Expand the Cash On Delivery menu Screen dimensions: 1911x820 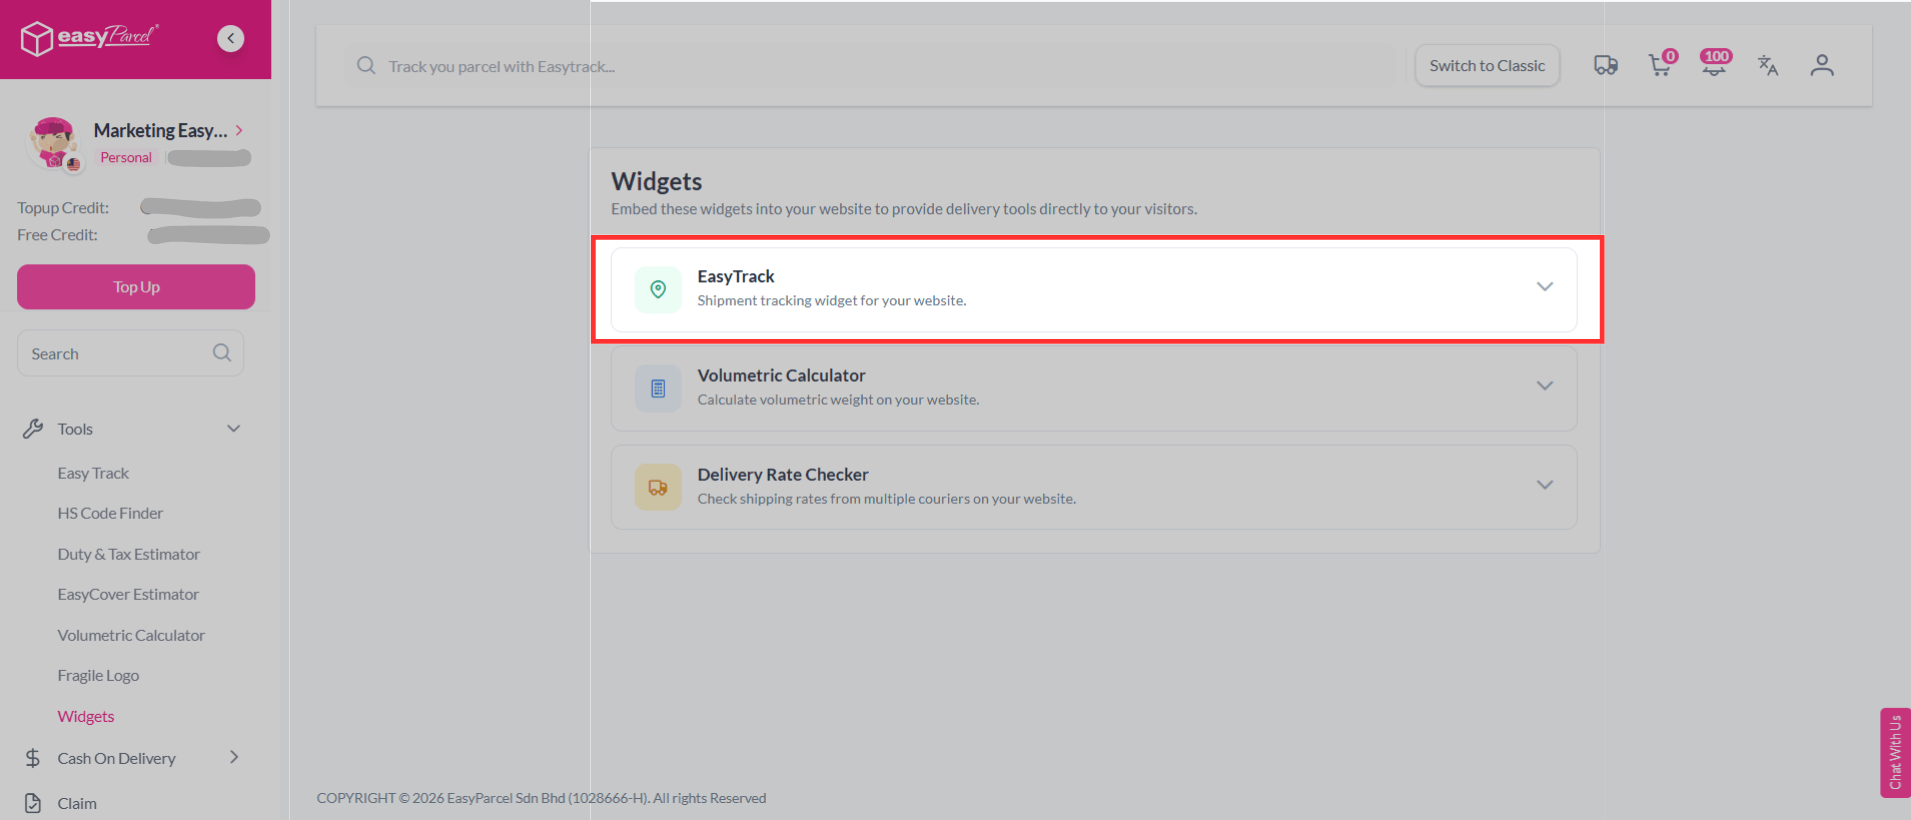point(234,758)
